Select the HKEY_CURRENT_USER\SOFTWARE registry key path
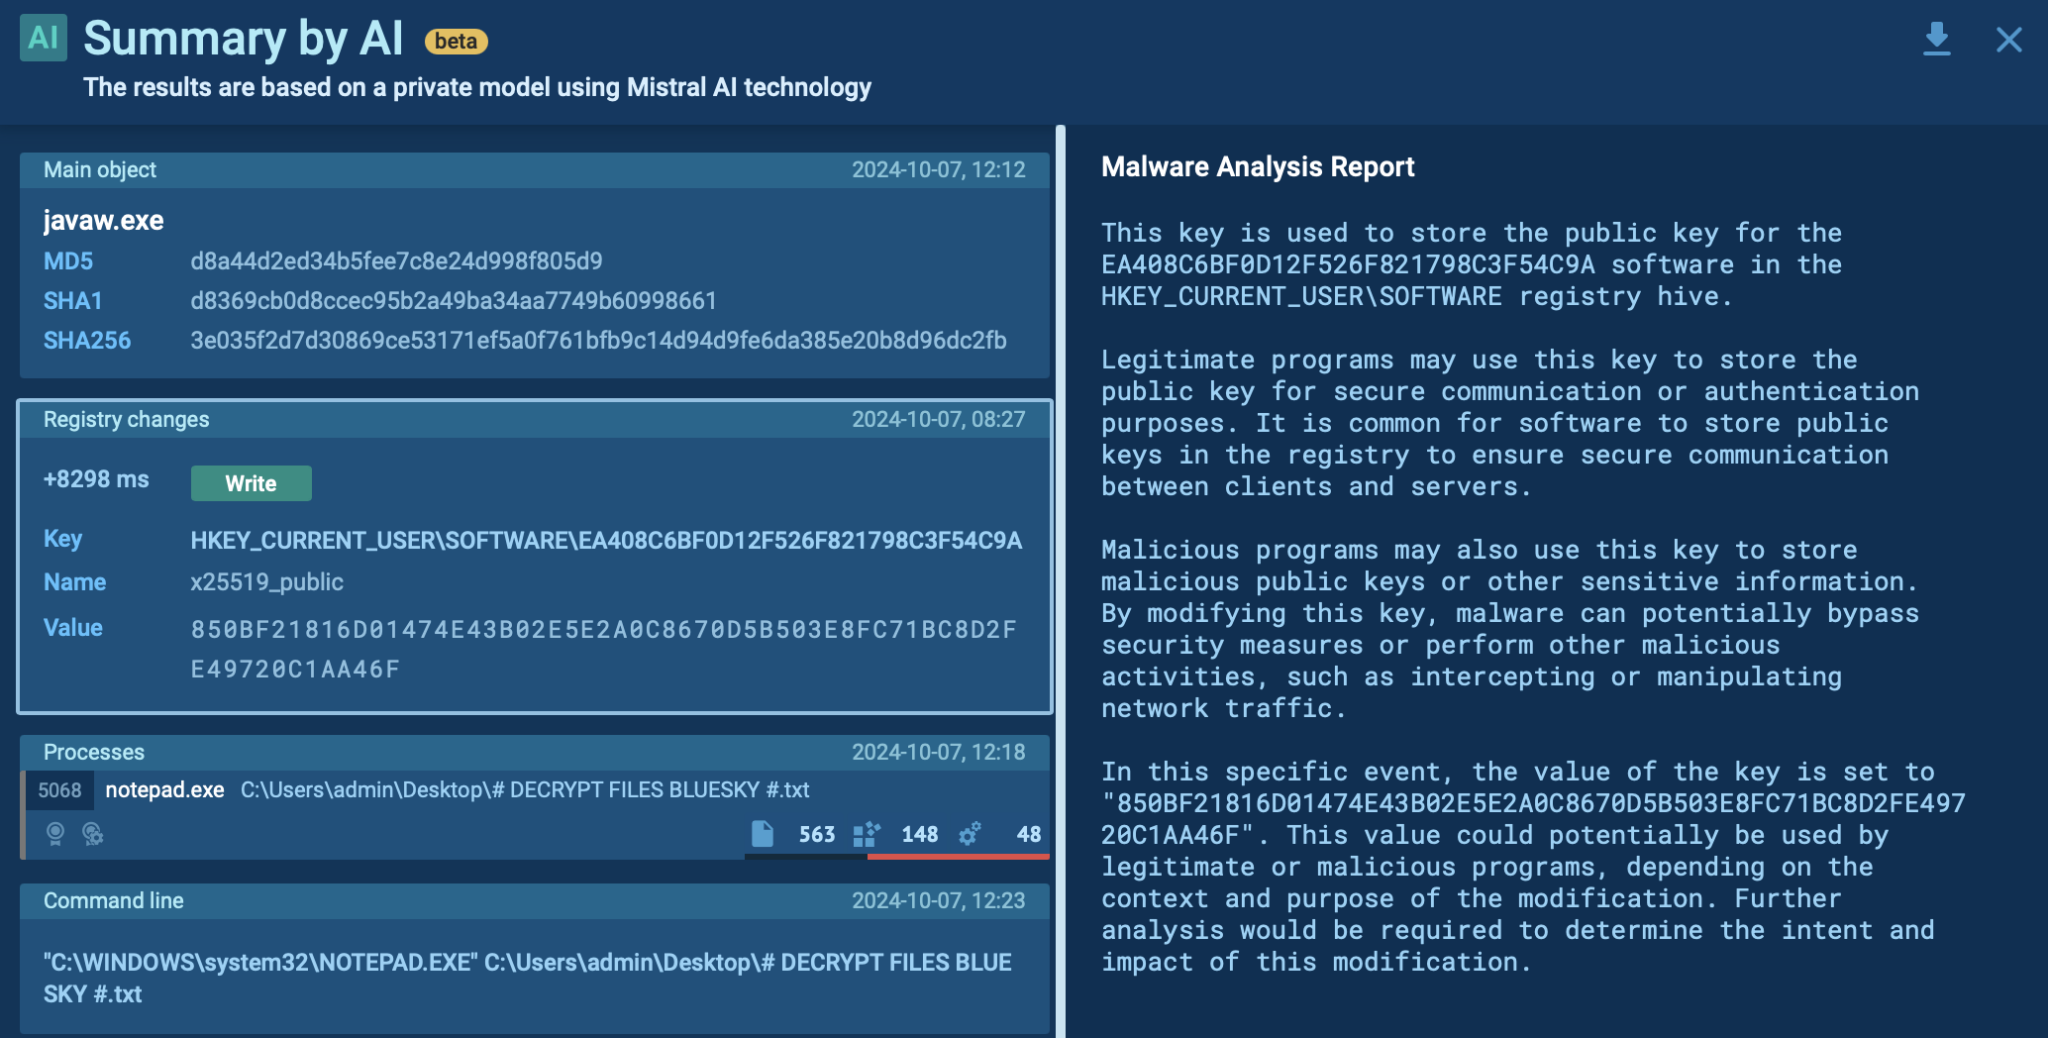Image resolution: width=2048 pixels, height=1038 pixels. pos(606,541)
